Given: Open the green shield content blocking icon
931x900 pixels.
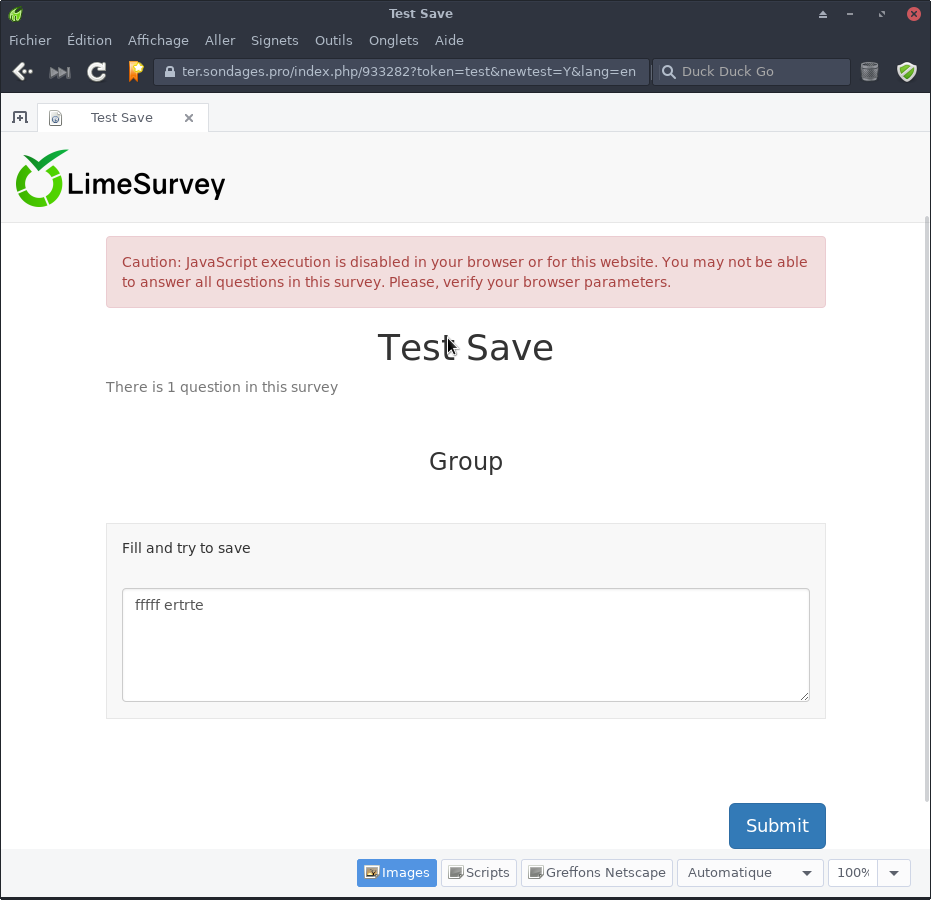Looking at the screenshot, I should (x=906, y=72).
